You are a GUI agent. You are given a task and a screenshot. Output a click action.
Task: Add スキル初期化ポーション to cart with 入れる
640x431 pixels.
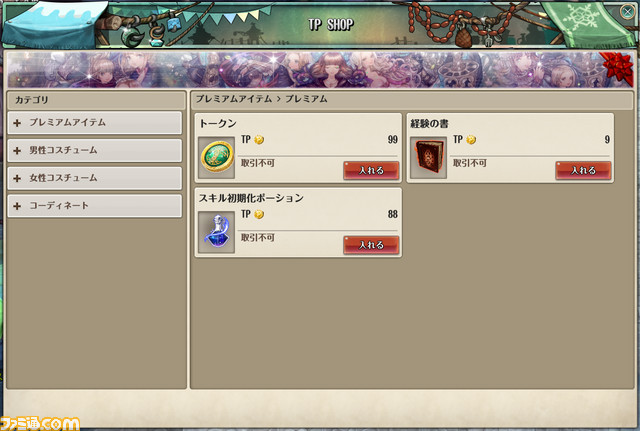tap(371, 245)
